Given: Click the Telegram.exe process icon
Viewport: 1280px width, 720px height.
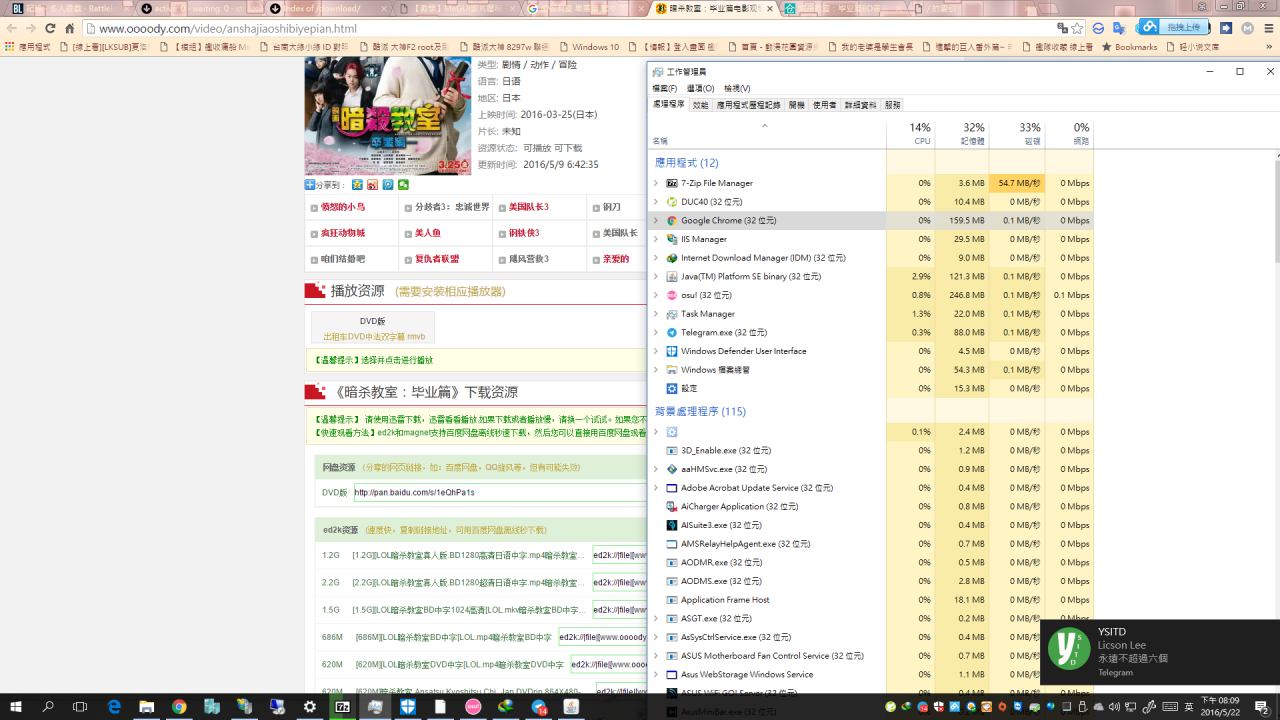Looking at the screenshot, I should point(672,332).
